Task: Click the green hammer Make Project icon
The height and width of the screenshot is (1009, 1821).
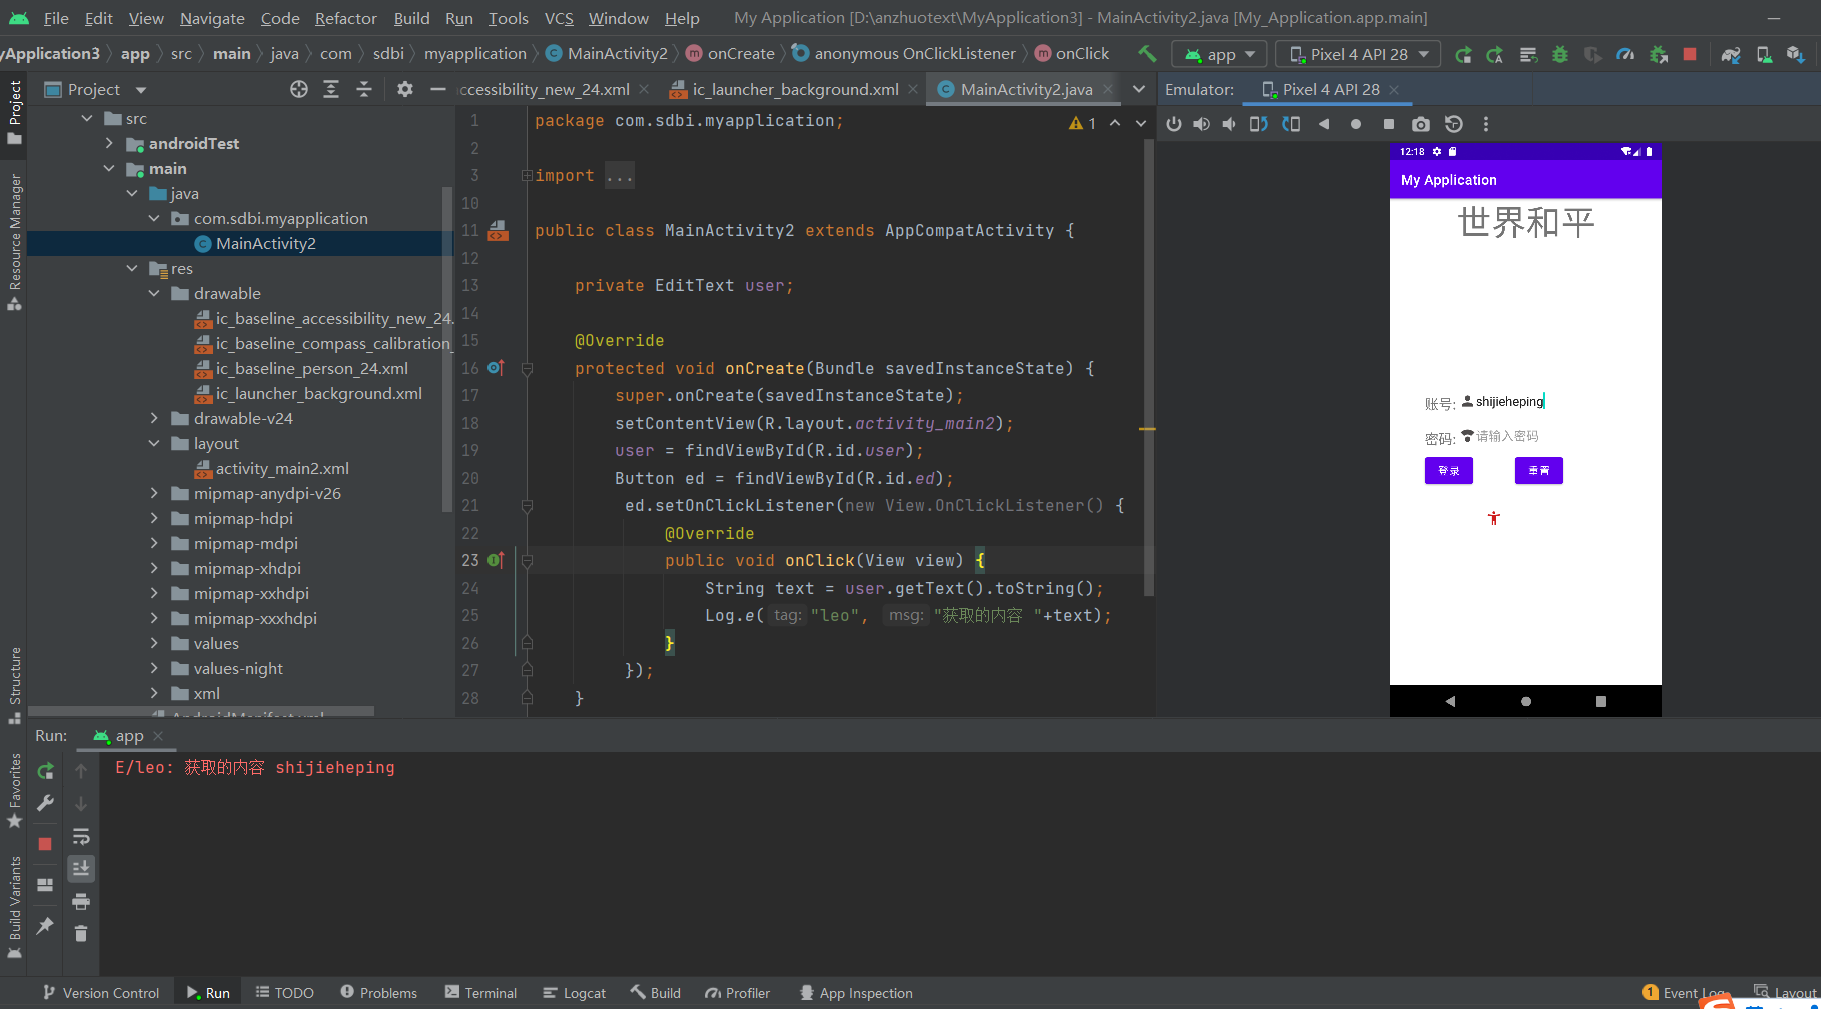Action: click(1147, 54)
